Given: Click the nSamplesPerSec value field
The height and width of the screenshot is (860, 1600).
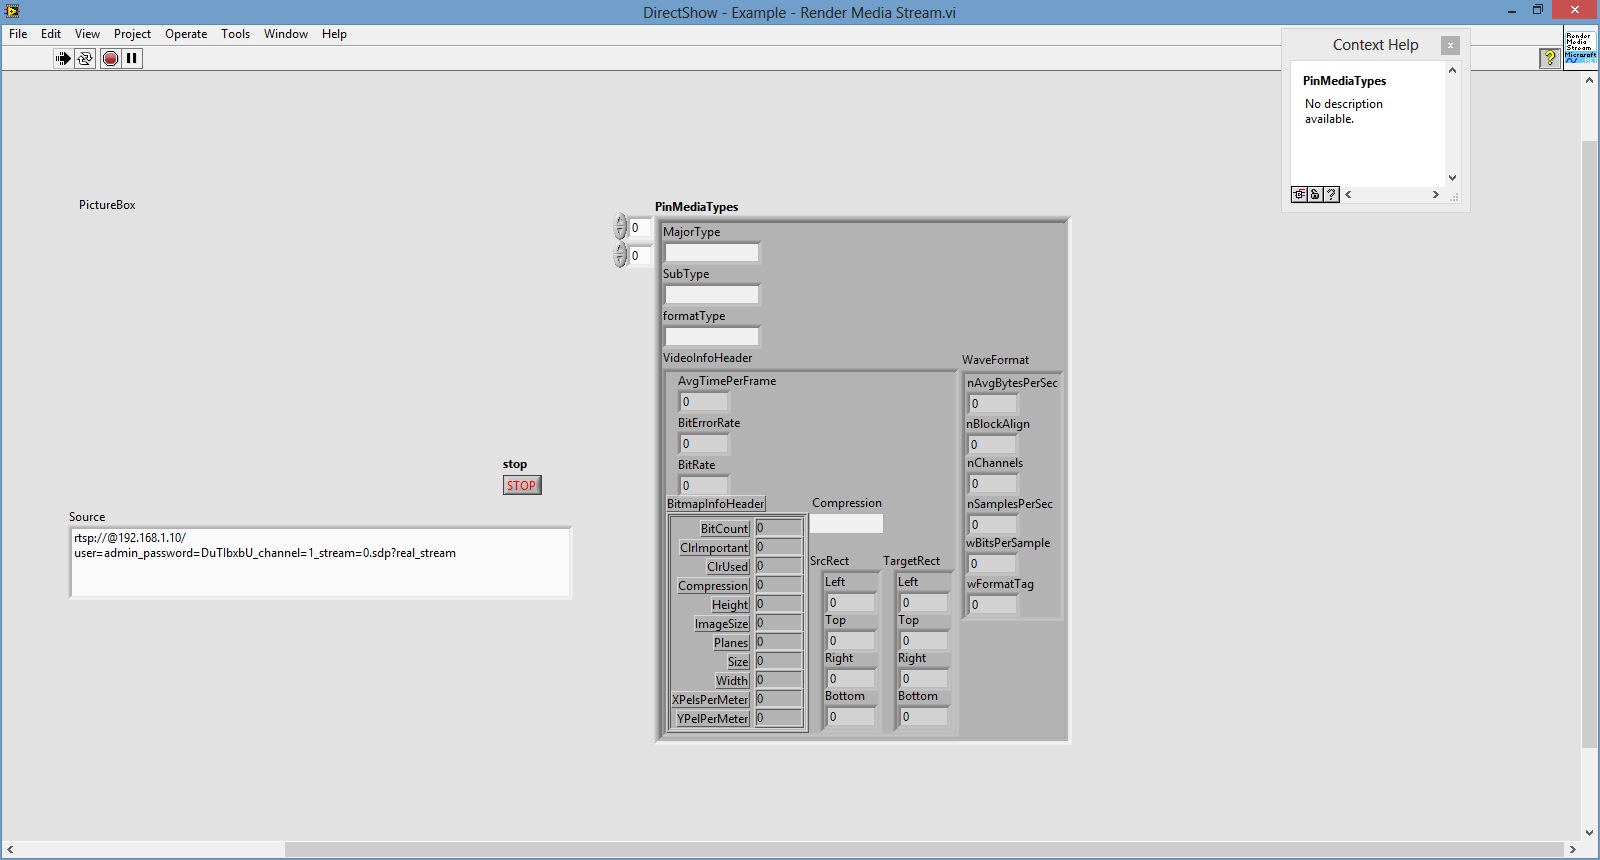Looking at the screenshot, I should pos(992,525).
